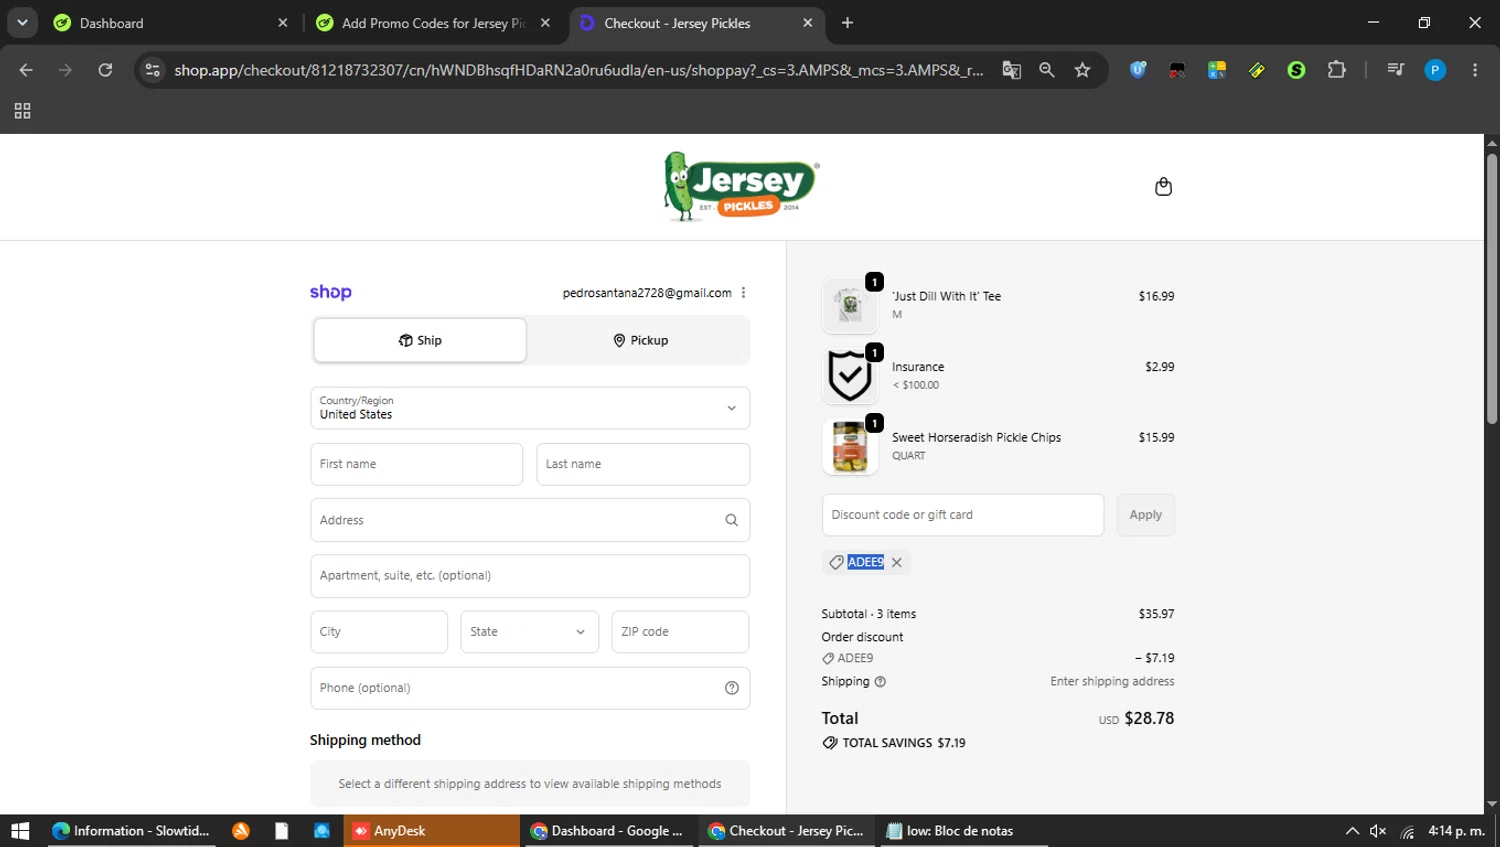The image size is (1500, 847).
Task: Close the Add Promo Codes tab
Action: pos(545,23)
